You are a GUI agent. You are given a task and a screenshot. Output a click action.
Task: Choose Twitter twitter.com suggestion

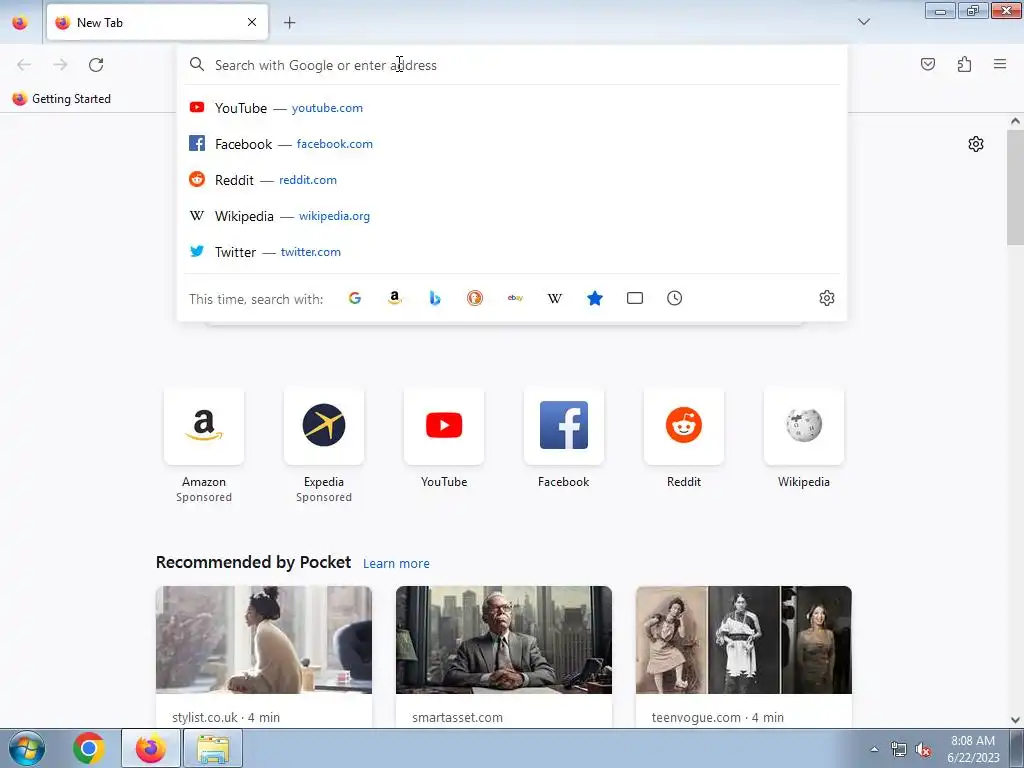click(511, 252)
